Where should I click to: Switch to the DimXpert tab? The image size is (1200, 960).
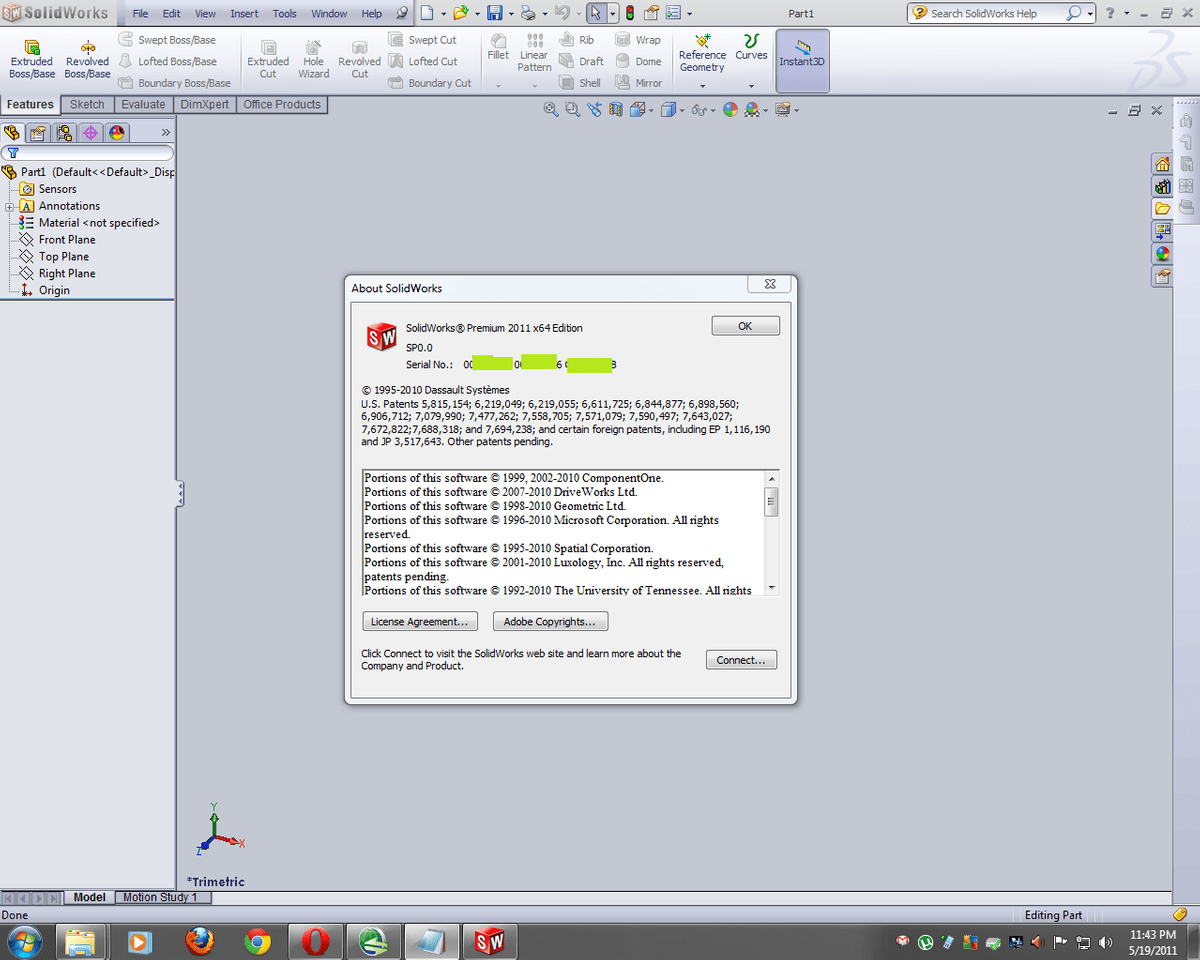point(205,104)
